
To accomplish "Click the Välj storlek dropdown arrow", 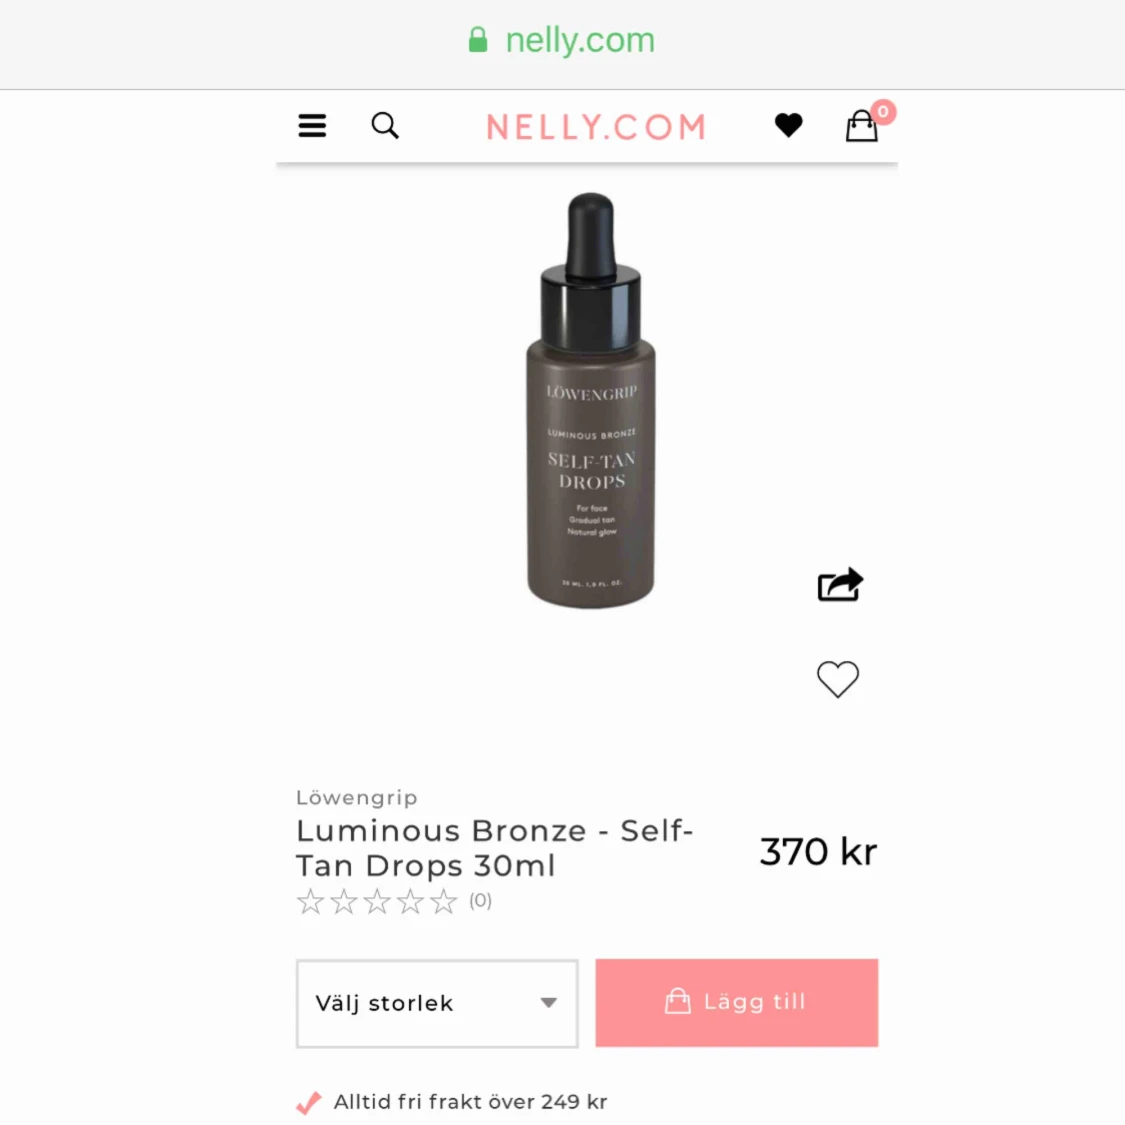I will click(x=549, y=1003).
